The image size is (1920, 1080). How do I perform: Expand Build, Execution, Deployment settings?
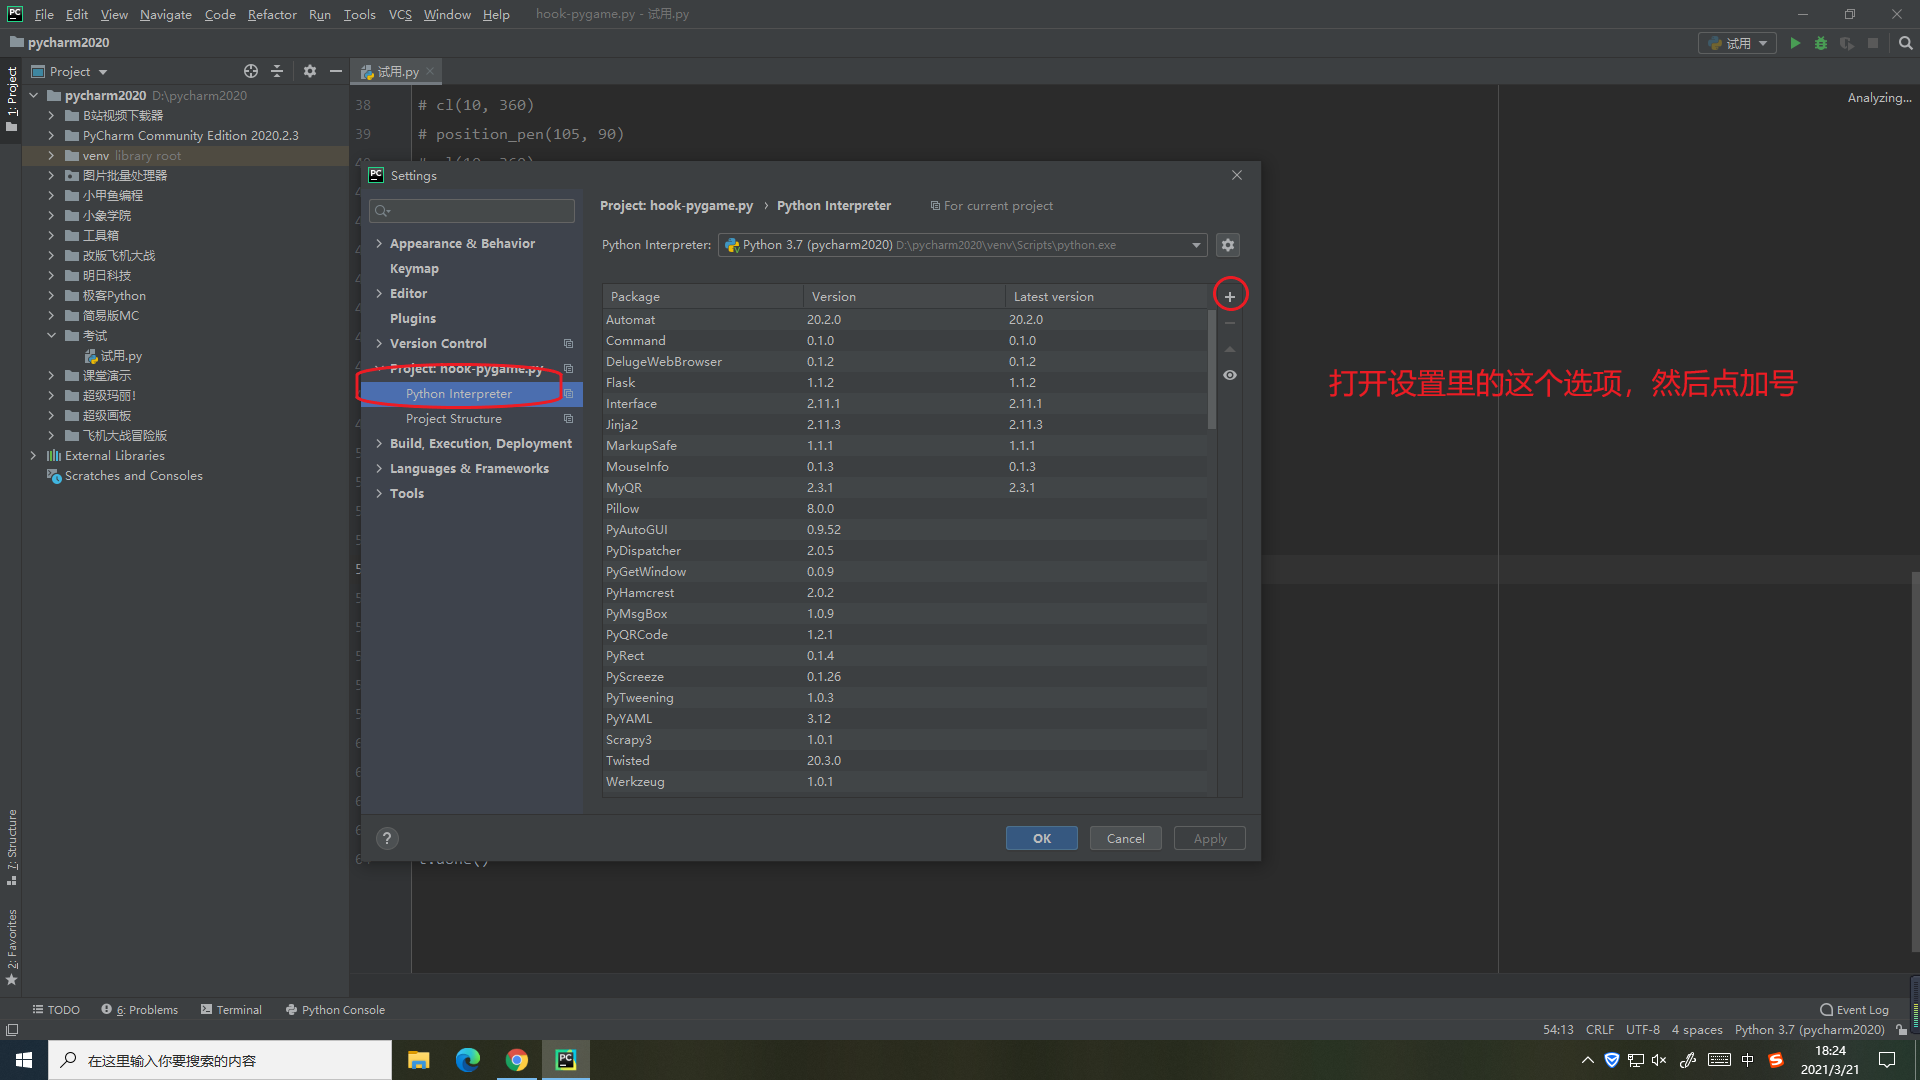(379, 443)
